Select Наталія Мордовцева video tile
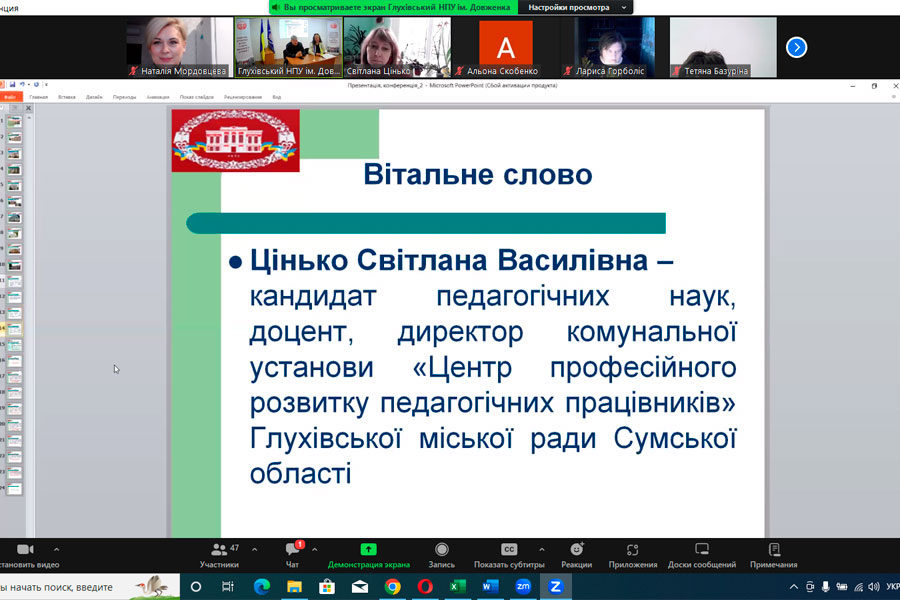 [x=179, y=47]
